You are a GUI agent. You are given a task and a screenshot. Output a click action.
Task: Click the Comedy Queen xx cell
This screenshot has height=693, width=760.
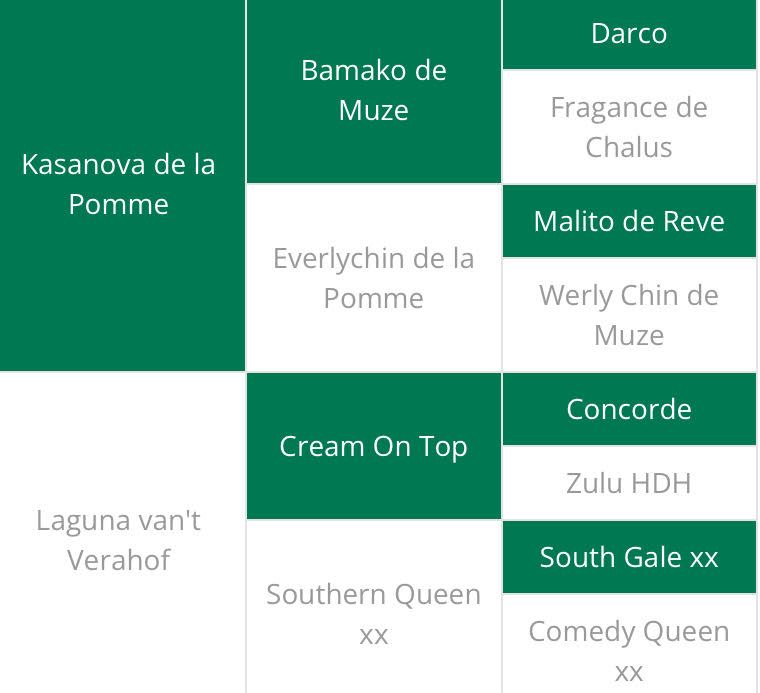pyautogui.click(x=629, y=650)
